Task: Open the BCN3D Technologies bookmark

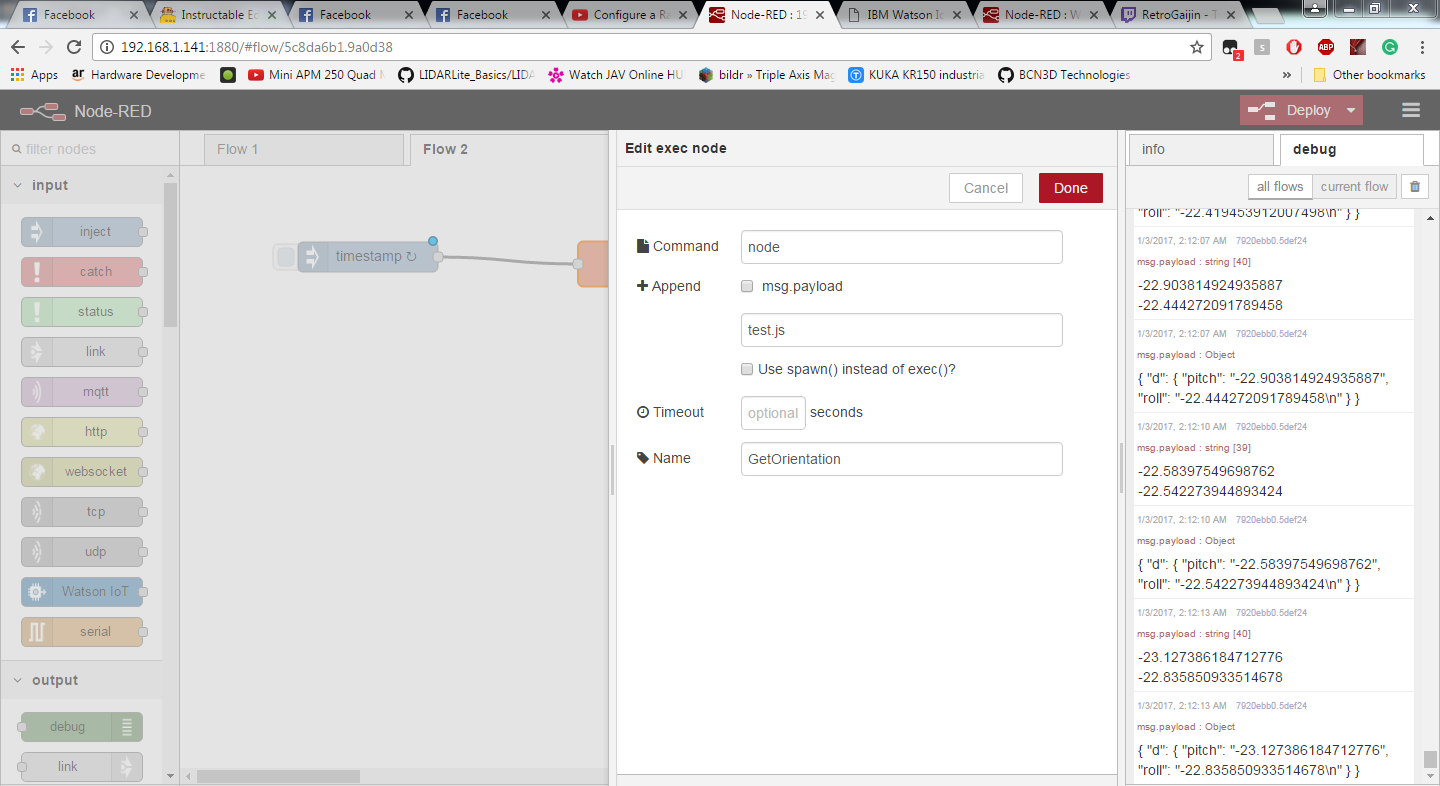Action: pos(1063,75)
